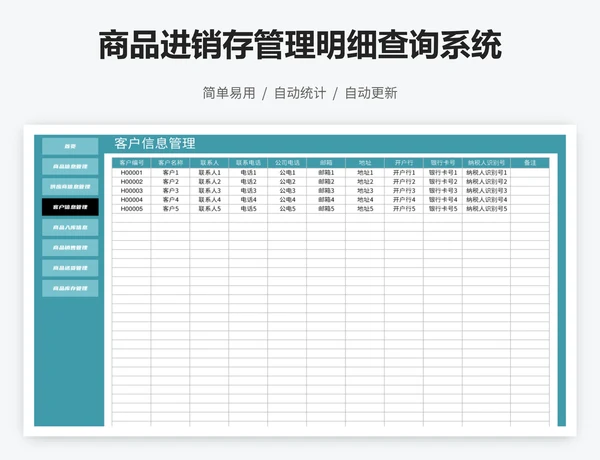The width and height of the screenshot is (600, 460).
Task: Select the 银行卡号1 cell
Action: 443,173
